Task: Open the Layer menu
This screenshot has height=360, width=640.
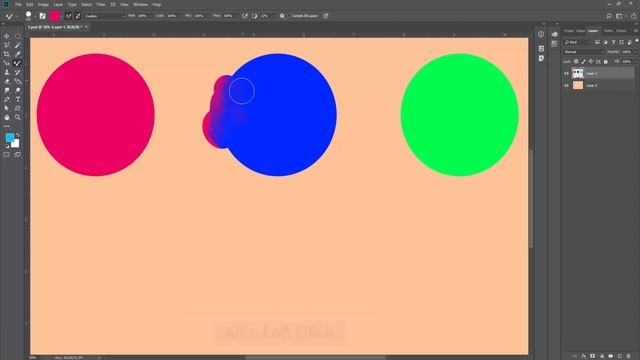Action: (58, 4)
